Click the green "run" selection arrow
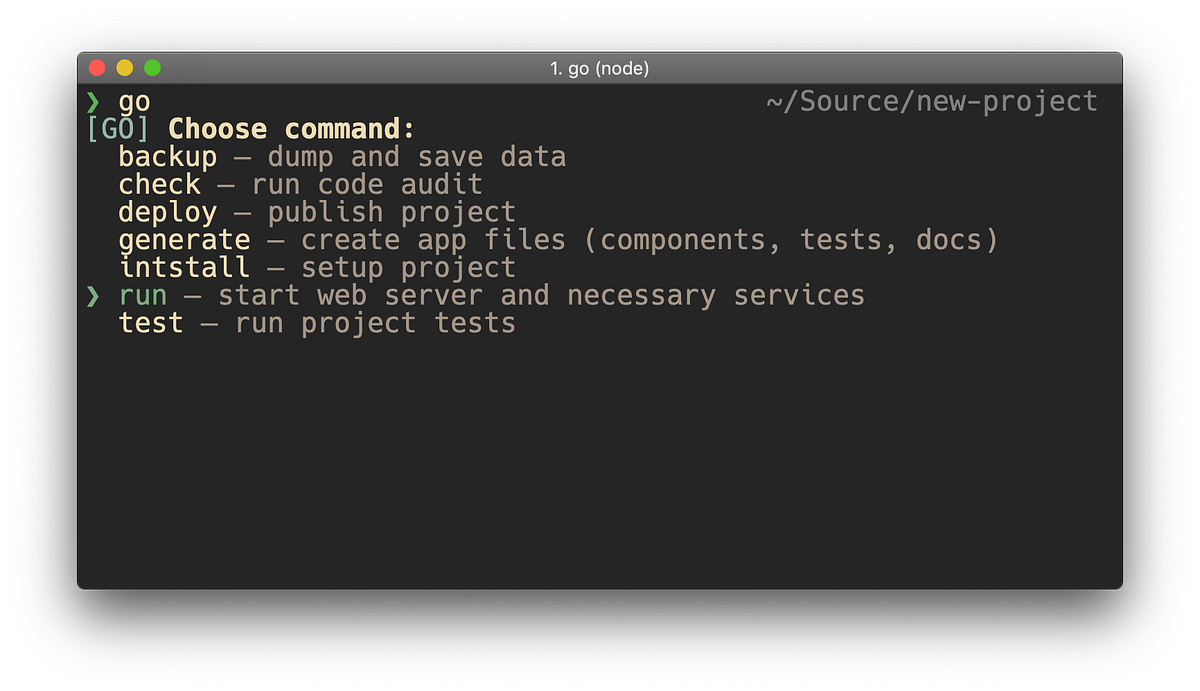The image size is (1200, 691). tap(94, 295)
